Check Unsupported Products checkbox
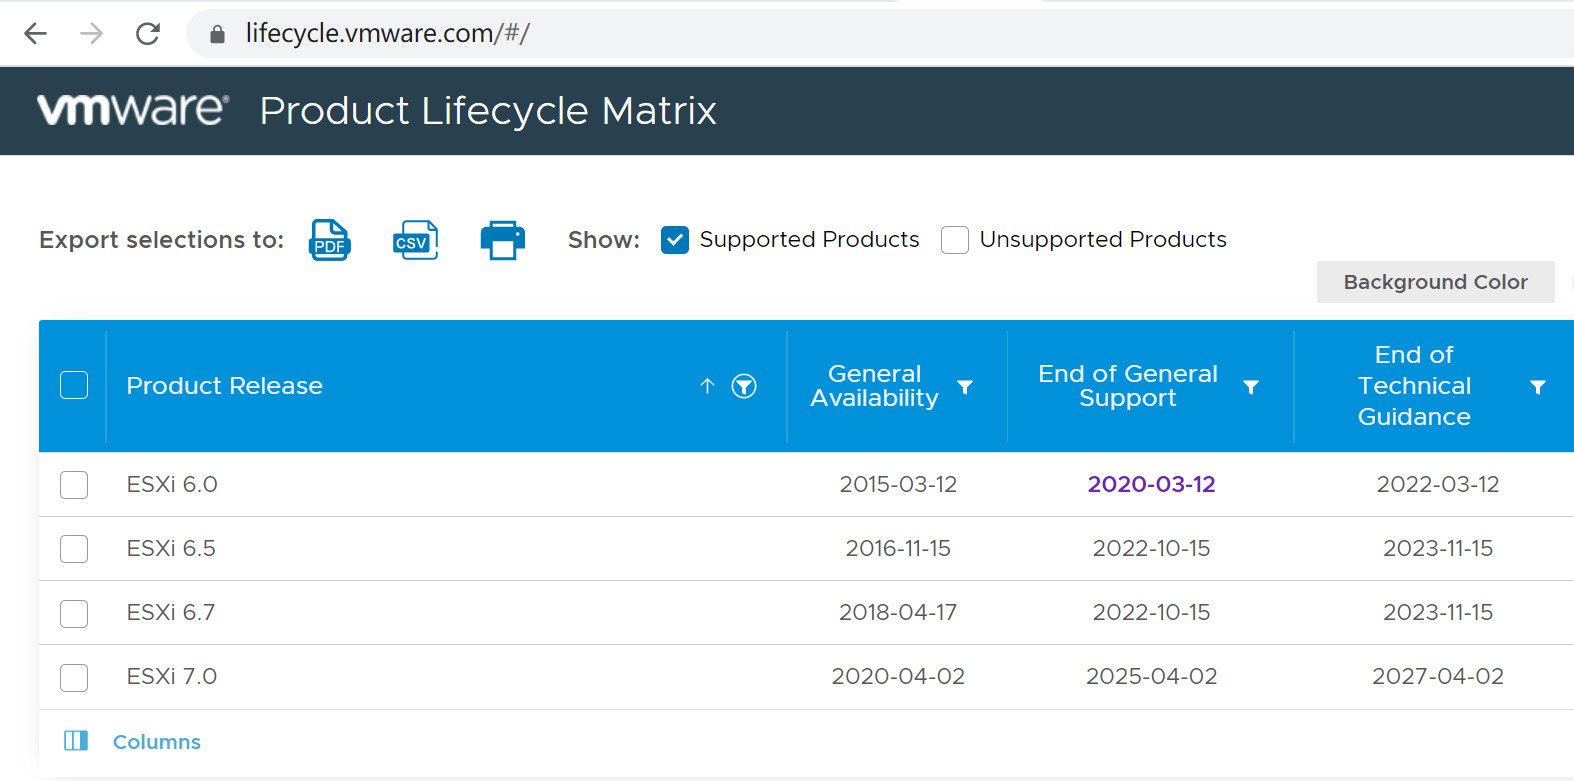The width and height of the screenshot is (1574, 781). 955,240
